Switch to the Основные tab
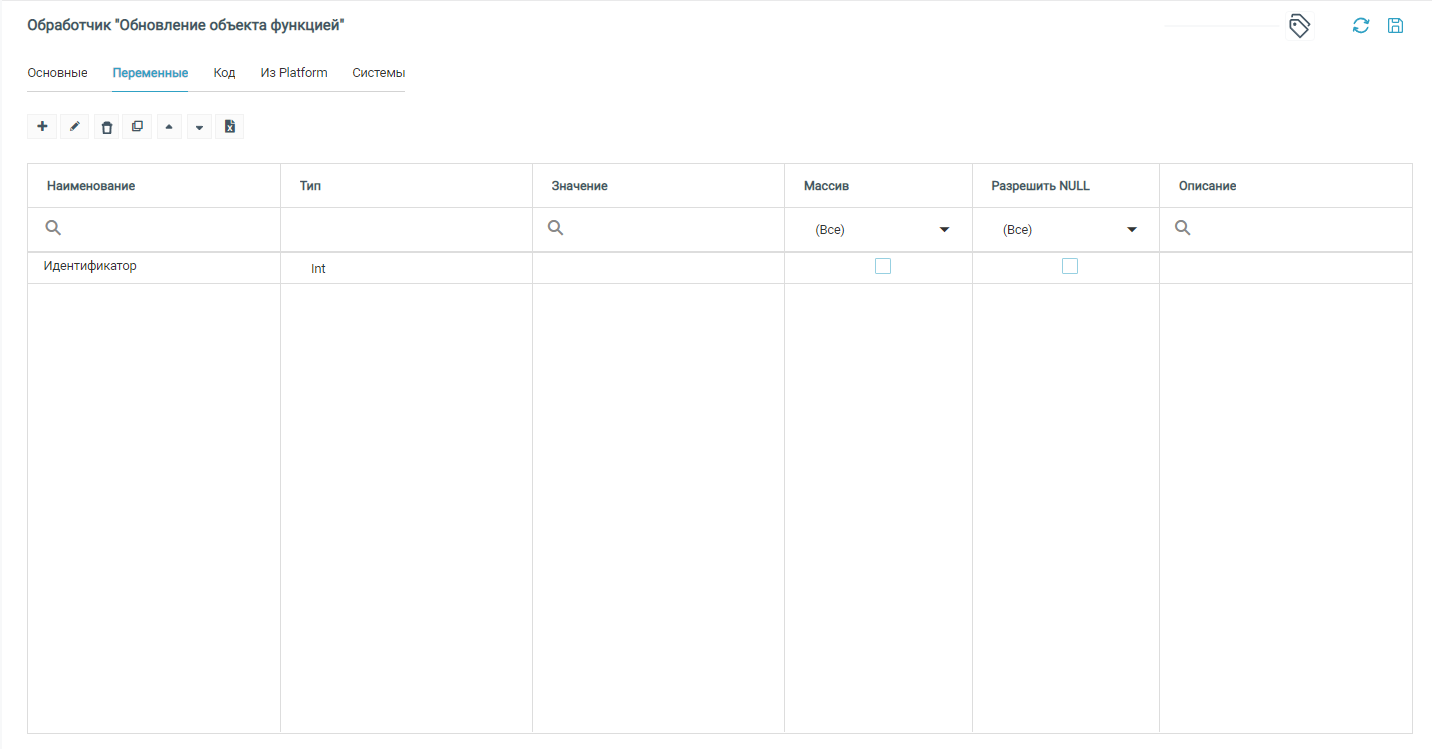 coord(57,73)
